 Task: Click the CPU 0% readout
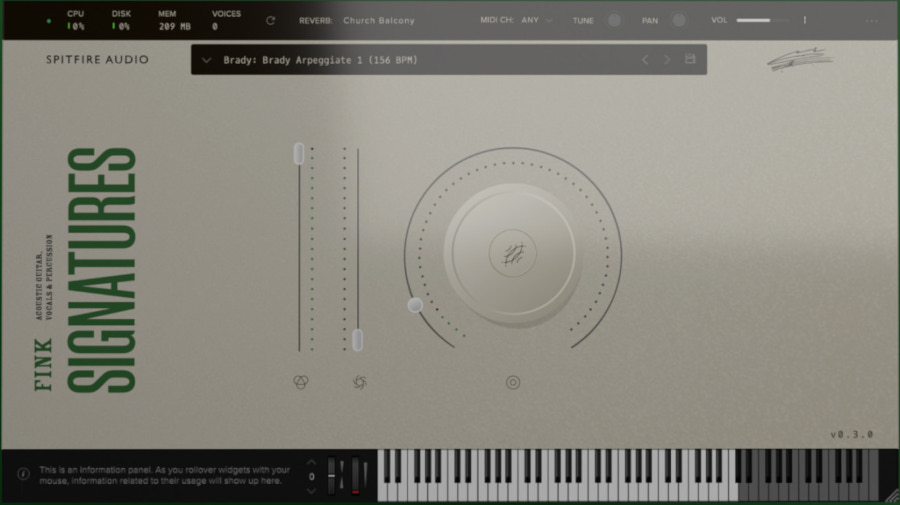[76, 20]
